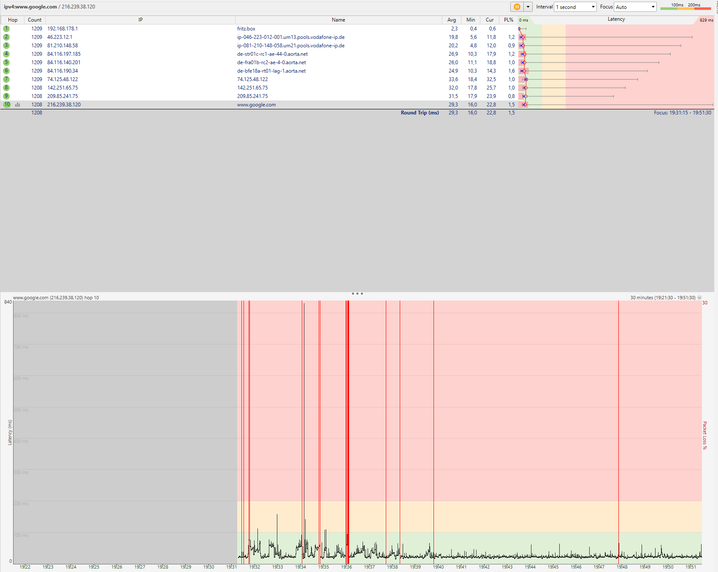The height and width of the screenshot is (572, 718).
Task: Click the de-bfe18a-rt01-lag-1.aorta.net name
Action: click(271, 71)
